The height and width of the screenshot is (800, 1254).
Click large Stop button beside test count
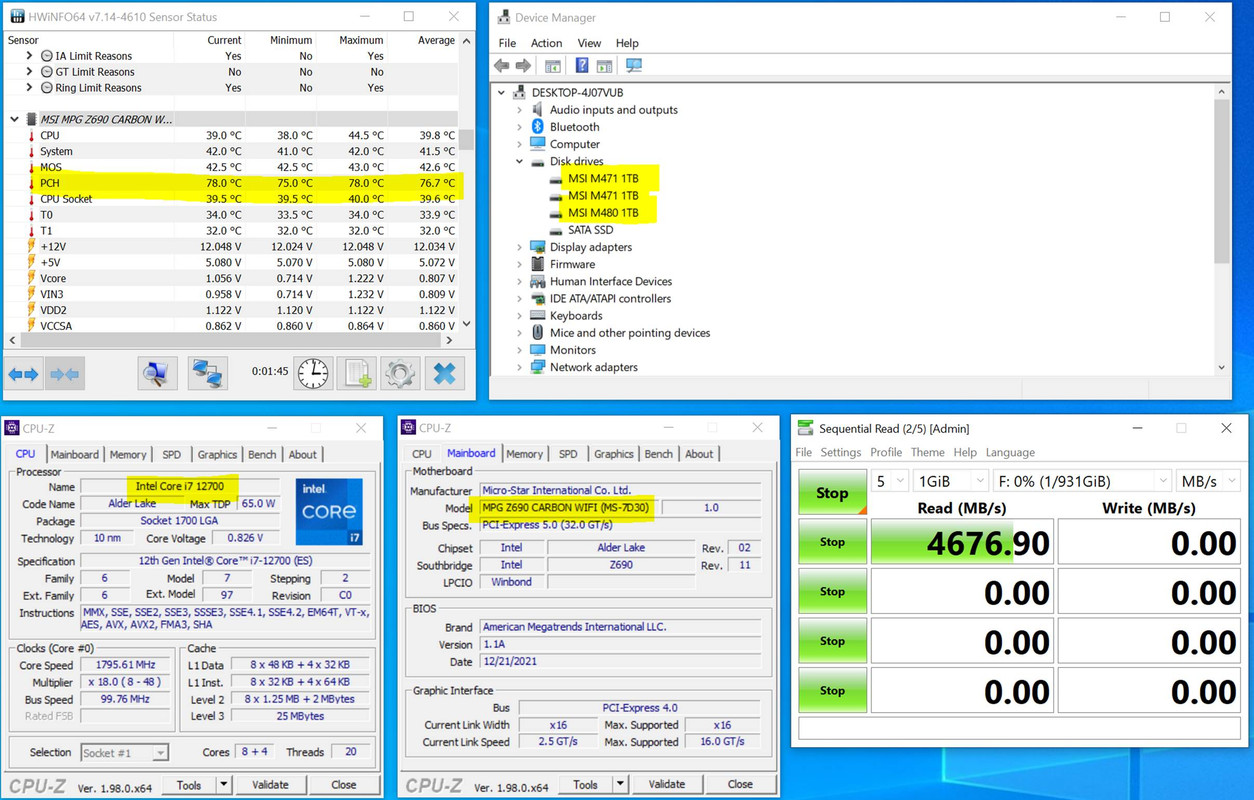tap(832, 493)
